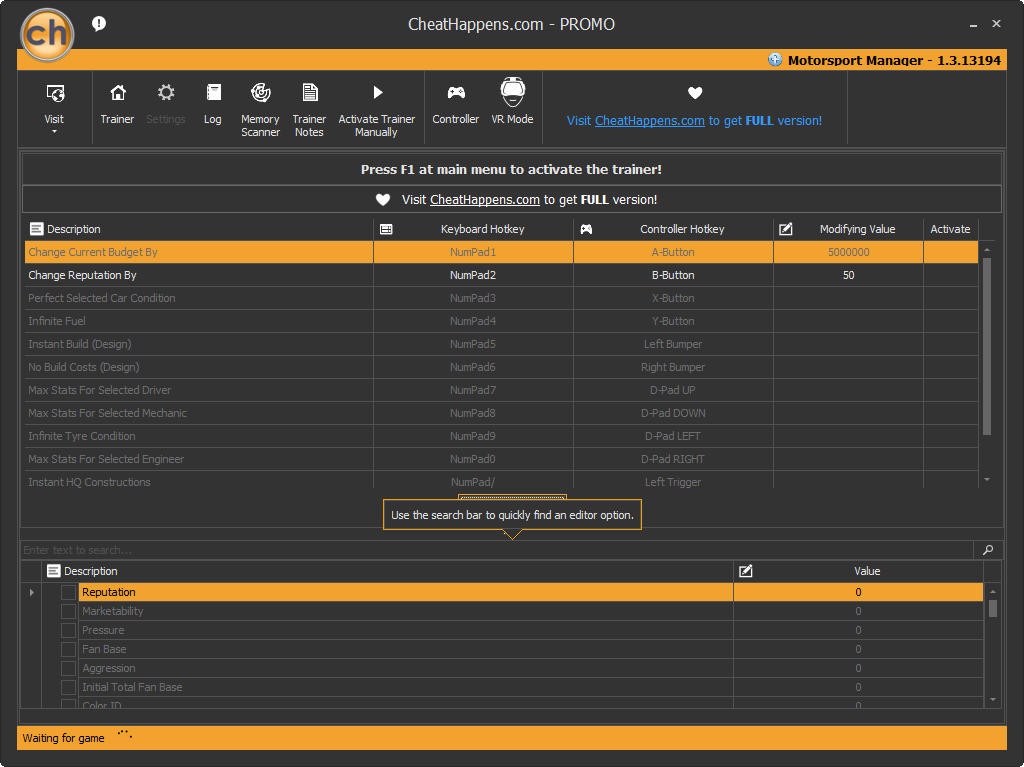1024x767 pixels.
Task: Toggle the Initial Total Fan Base checkbox
Action: coord(69,687)
